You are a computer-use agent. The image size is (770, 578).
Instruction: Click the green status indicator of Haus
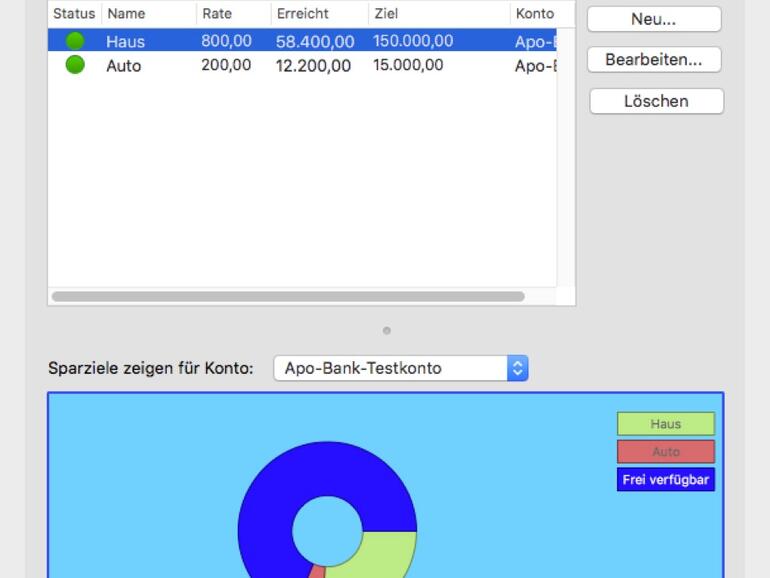tap(75, 41)
